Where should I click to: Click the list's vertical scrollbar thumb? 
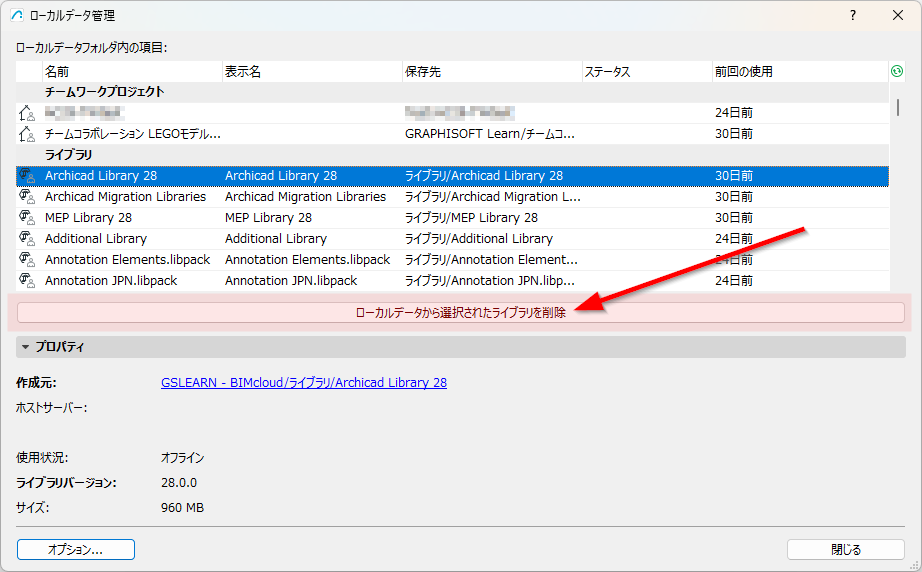(x=897, y=108)
